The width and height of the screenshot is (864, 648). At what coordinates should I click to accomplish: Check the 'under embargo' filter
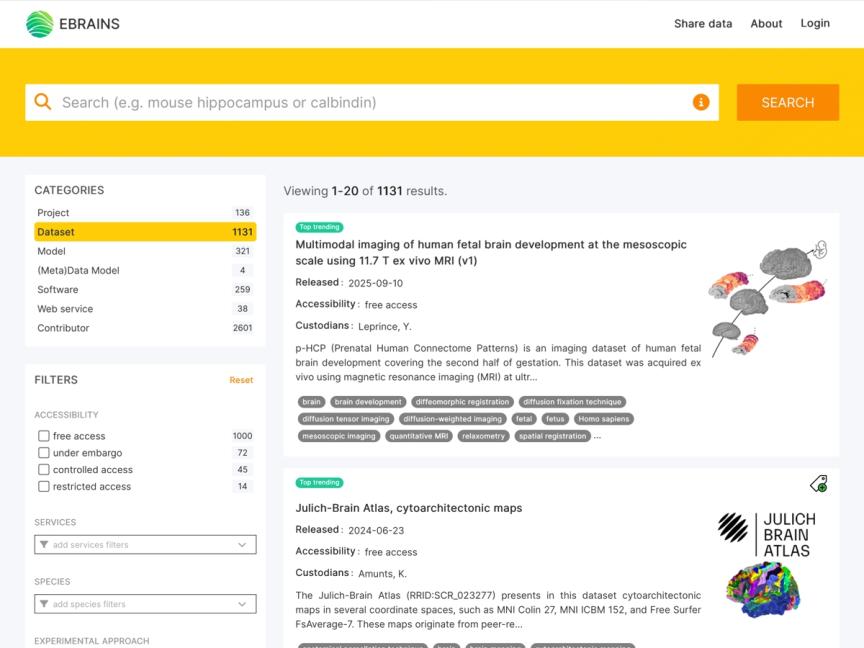point(43,453)
